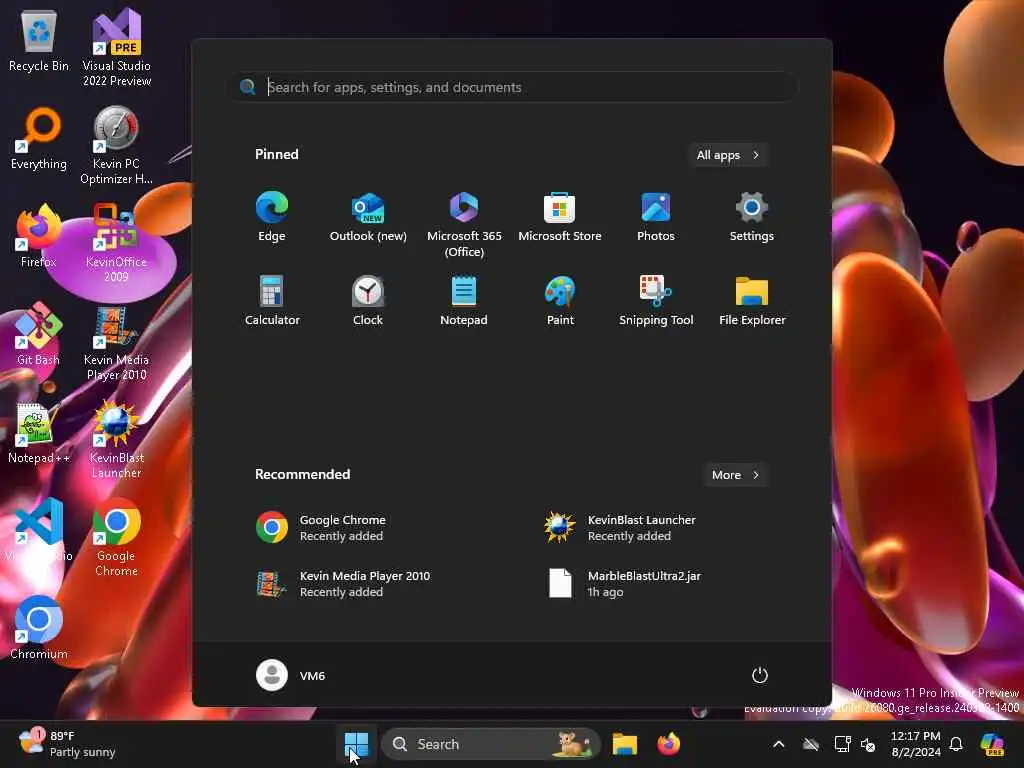Select KevinBlast Launcher desktop icon
Image resolution: width=1024 pixels, height=768 pixels.
(117, 439)
